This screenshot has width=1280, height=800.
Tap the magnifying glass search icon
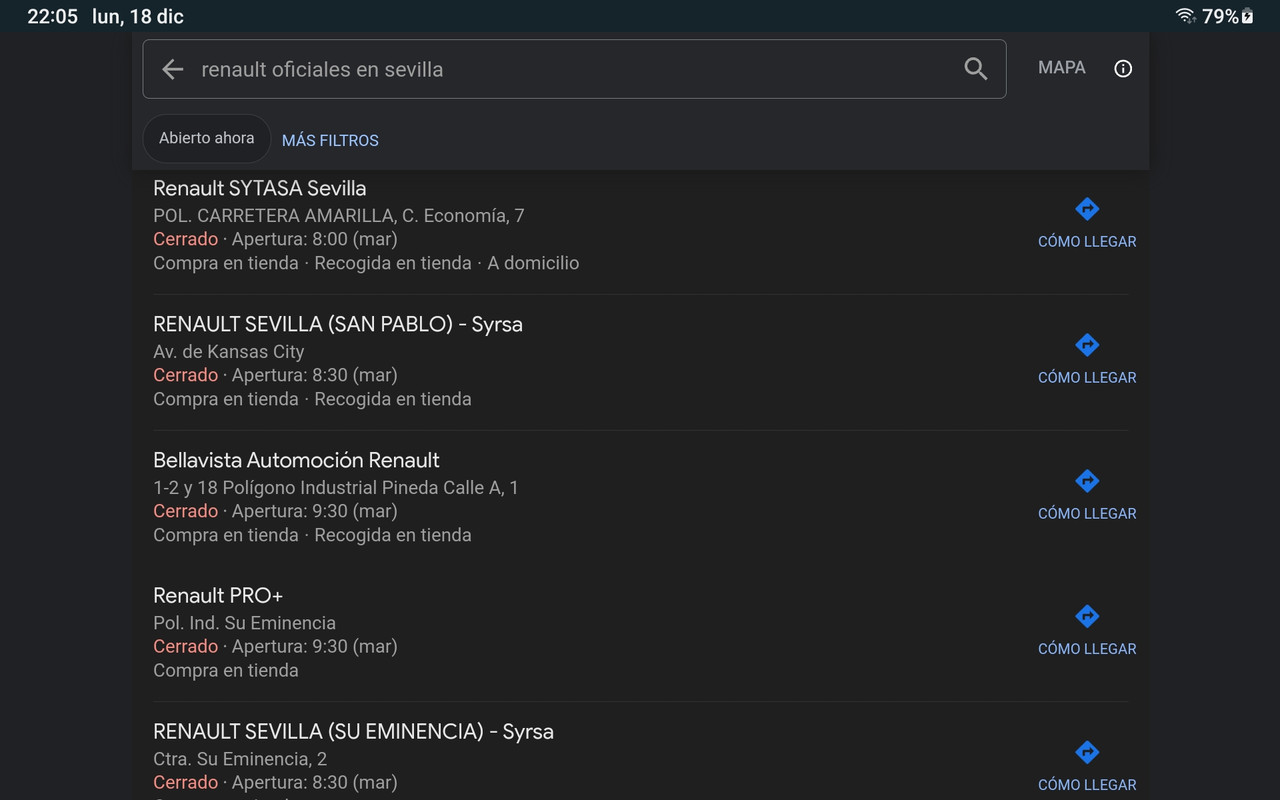click(975, 69)
